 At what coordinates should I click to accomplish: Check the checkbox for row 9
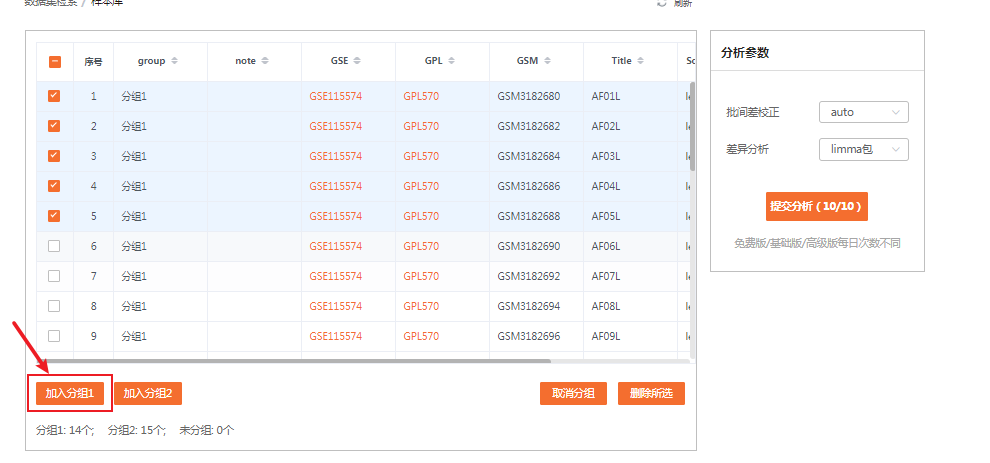tap(54, 336)
